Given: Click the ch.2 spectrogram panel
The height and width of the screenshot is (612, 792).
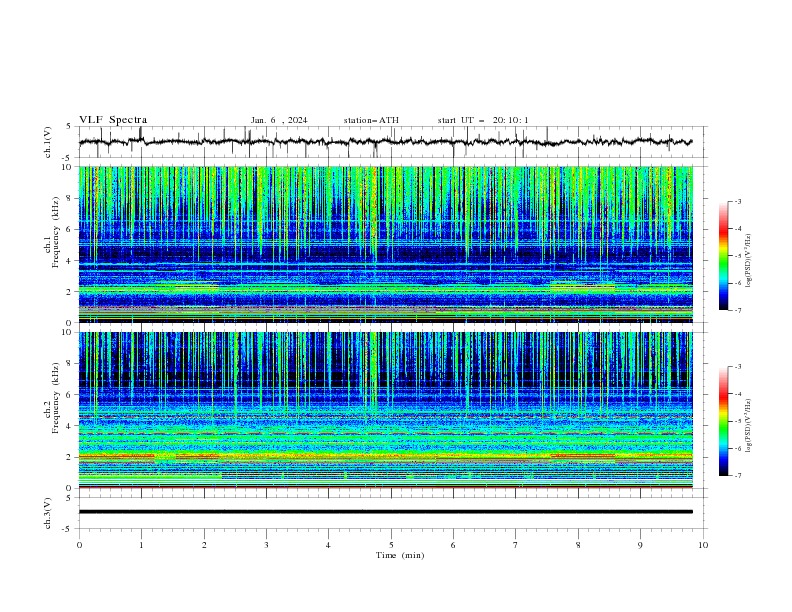Looking at the screenshot, I should coord(385,410).
